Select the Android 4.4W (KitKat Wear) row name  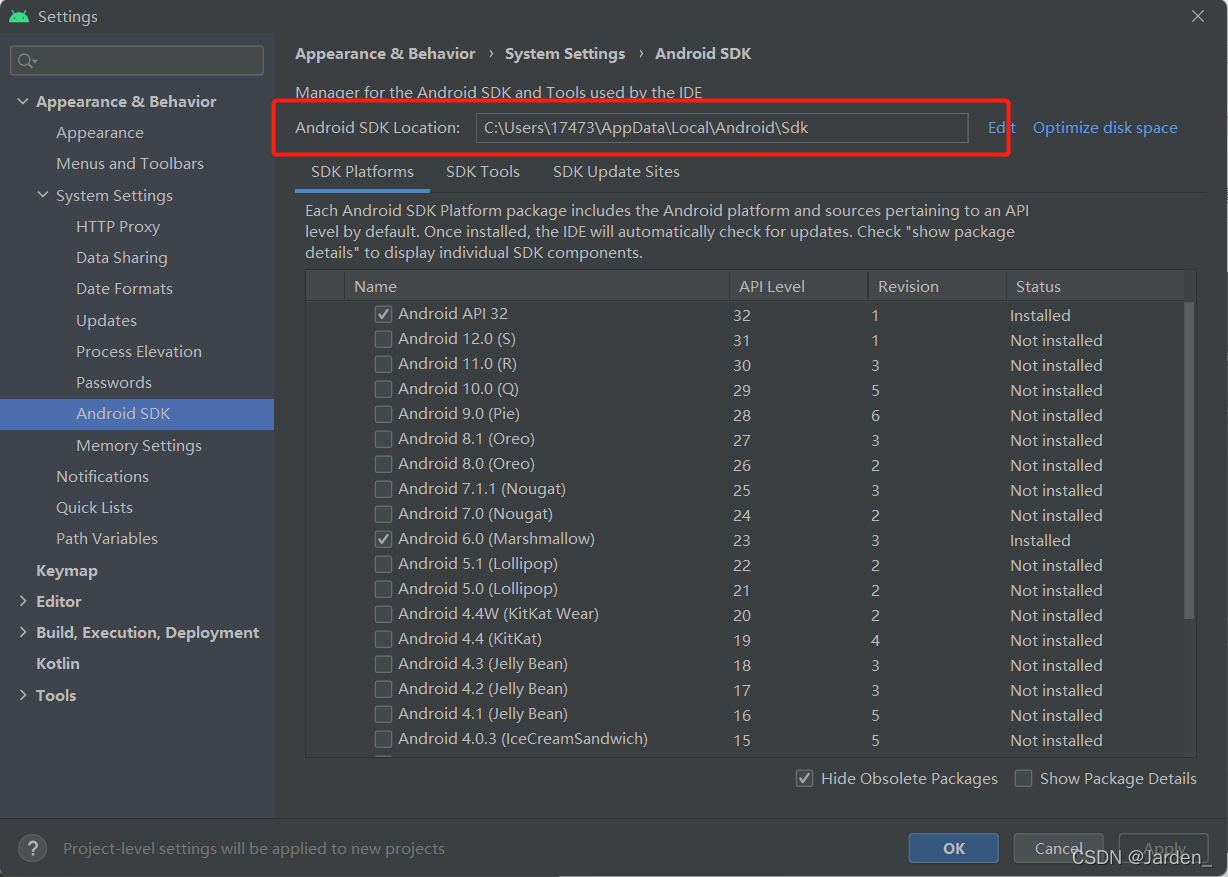(x=498, y=614)
